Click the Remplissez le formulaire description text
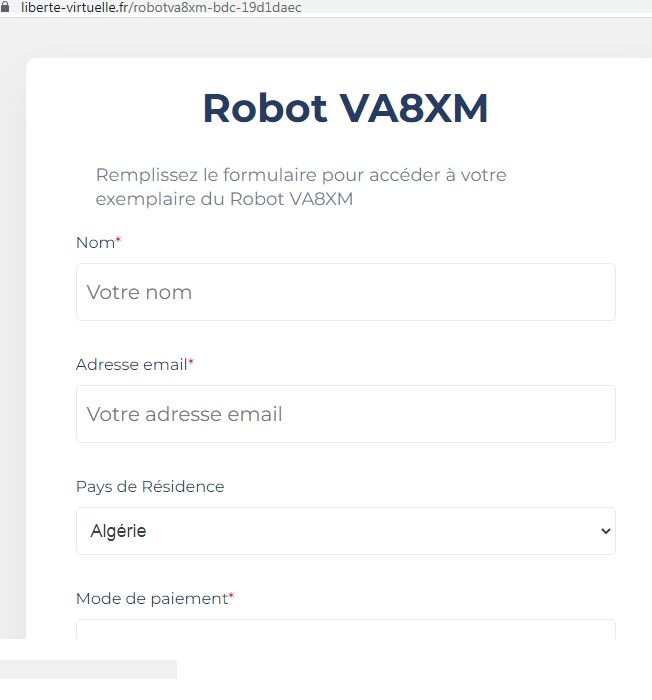The width and height of the screenshot is (652, 700). (x=301, y=187)
